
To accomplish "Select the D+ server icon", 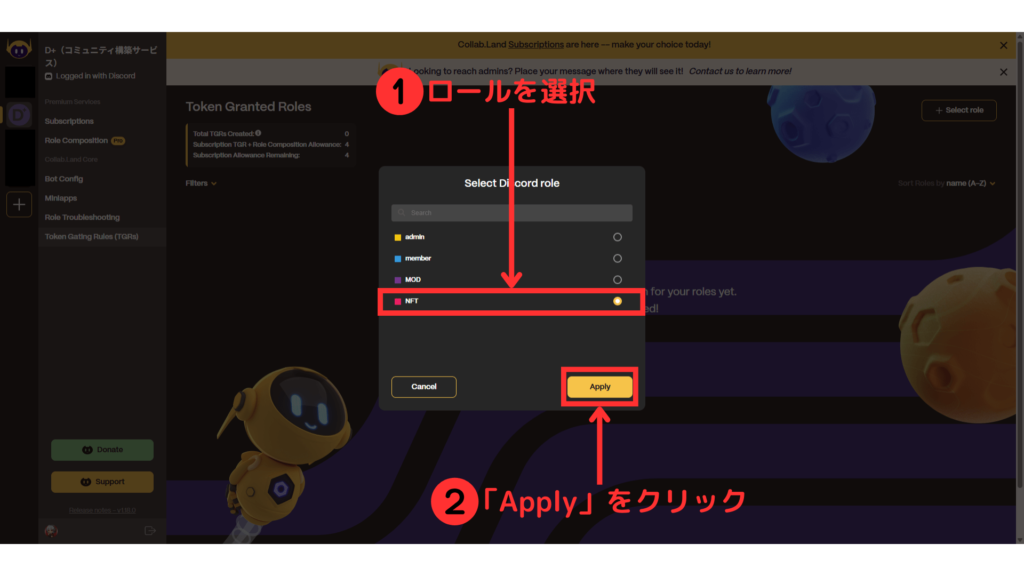I will tap(19, 115).
